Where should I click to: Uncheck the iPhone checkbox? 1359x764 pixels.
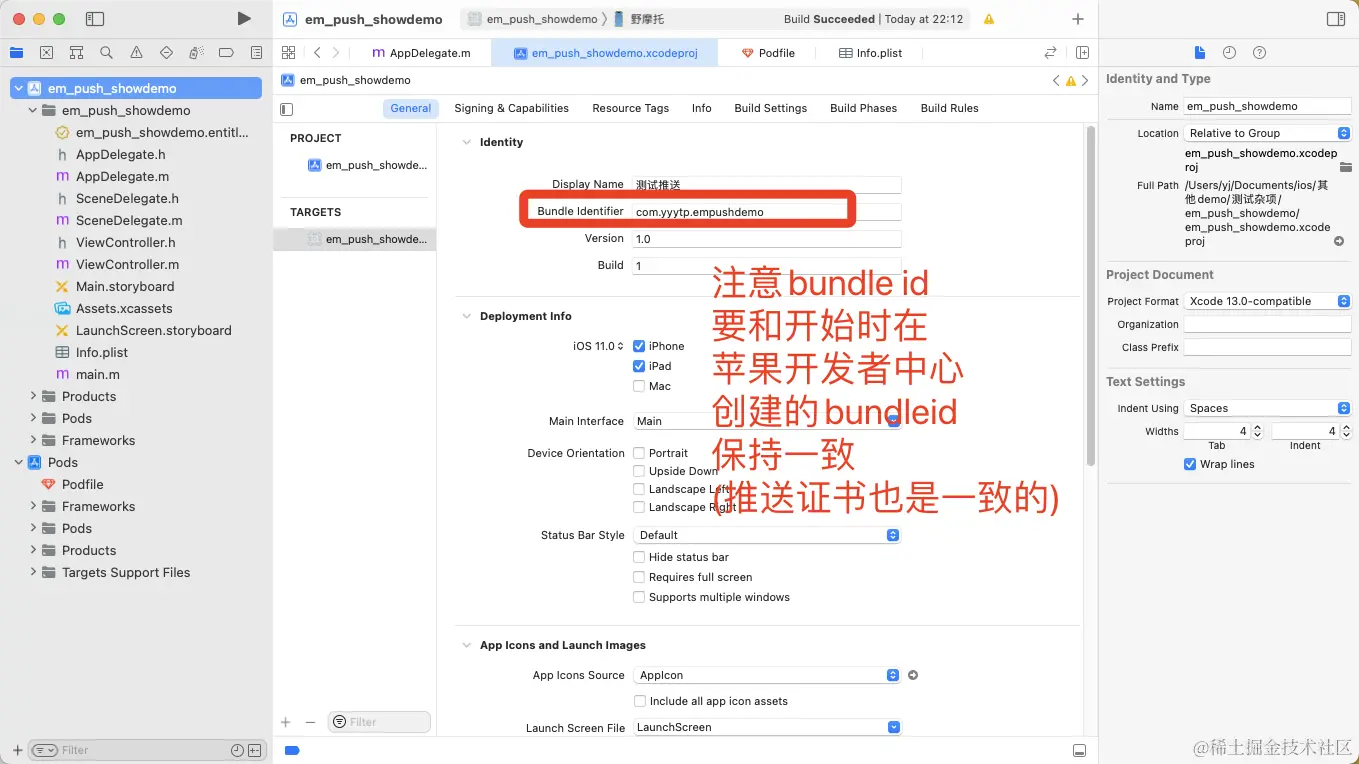[639, 346]
